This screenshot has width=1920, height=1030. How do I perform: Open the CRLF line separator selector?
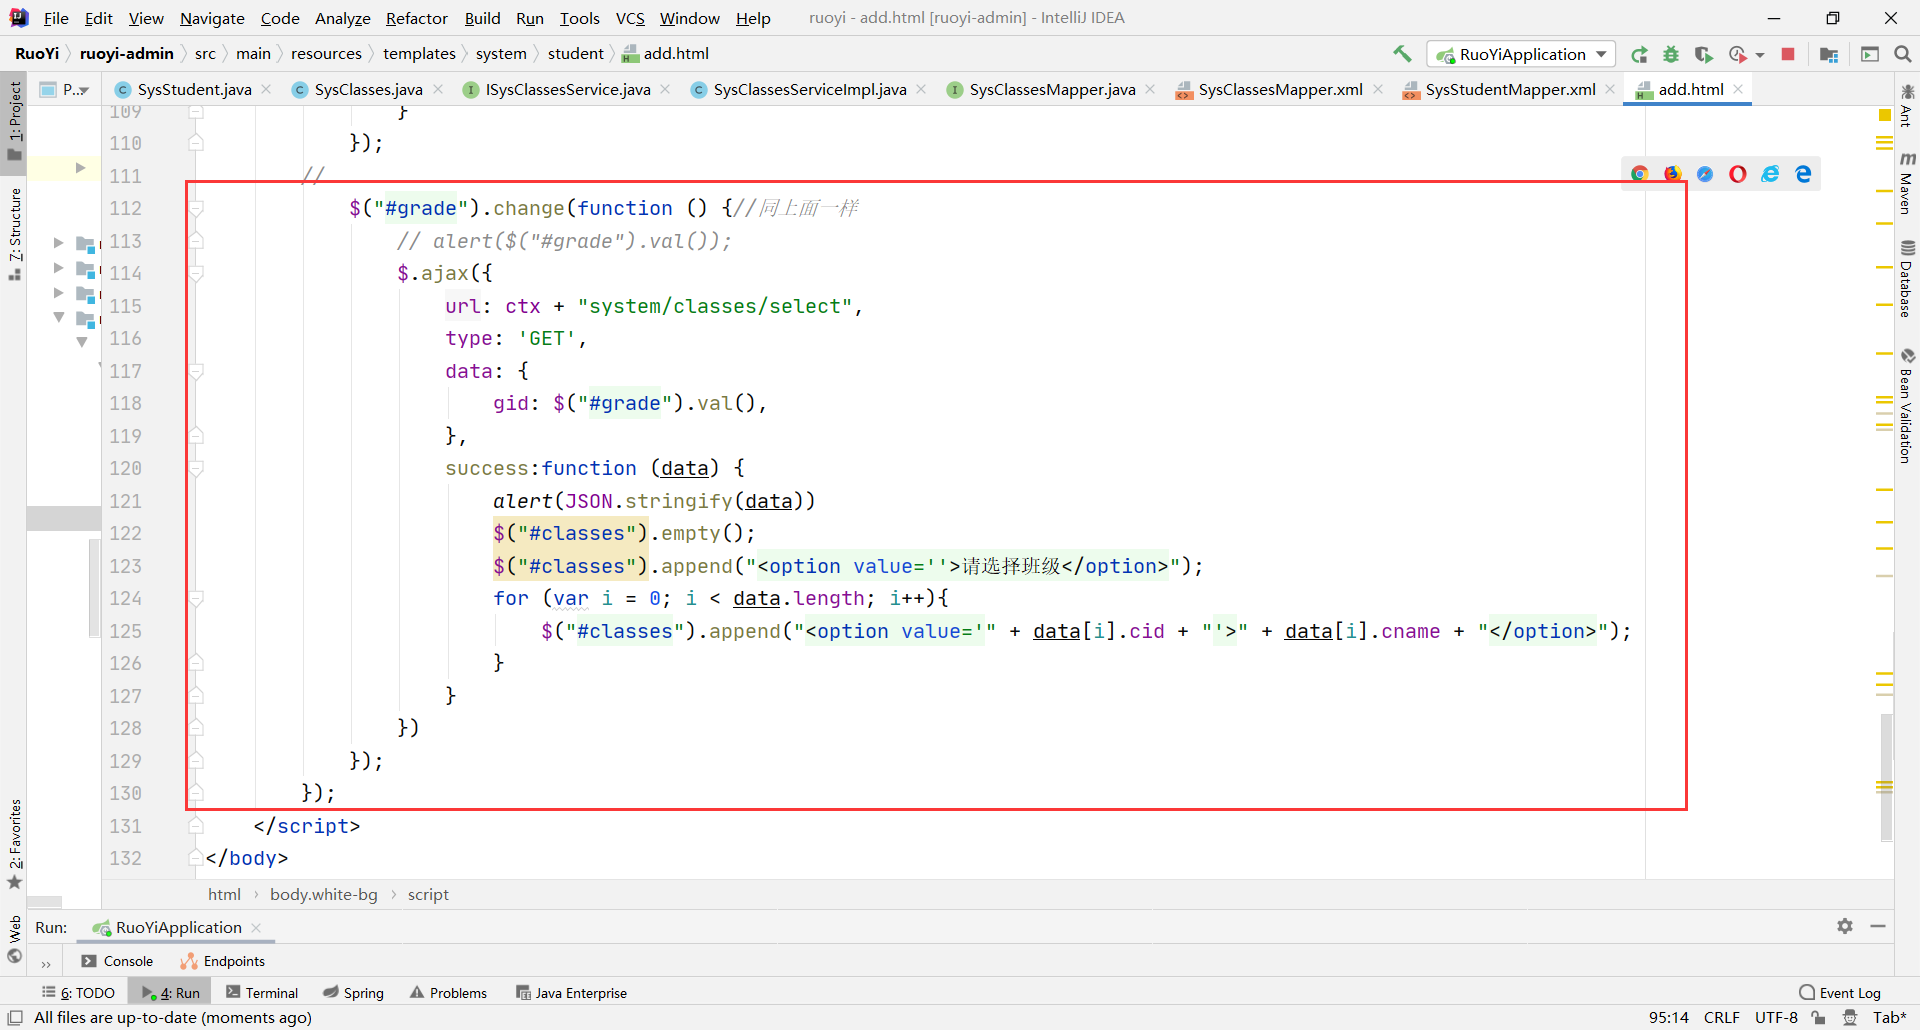pos(1721,1018)
